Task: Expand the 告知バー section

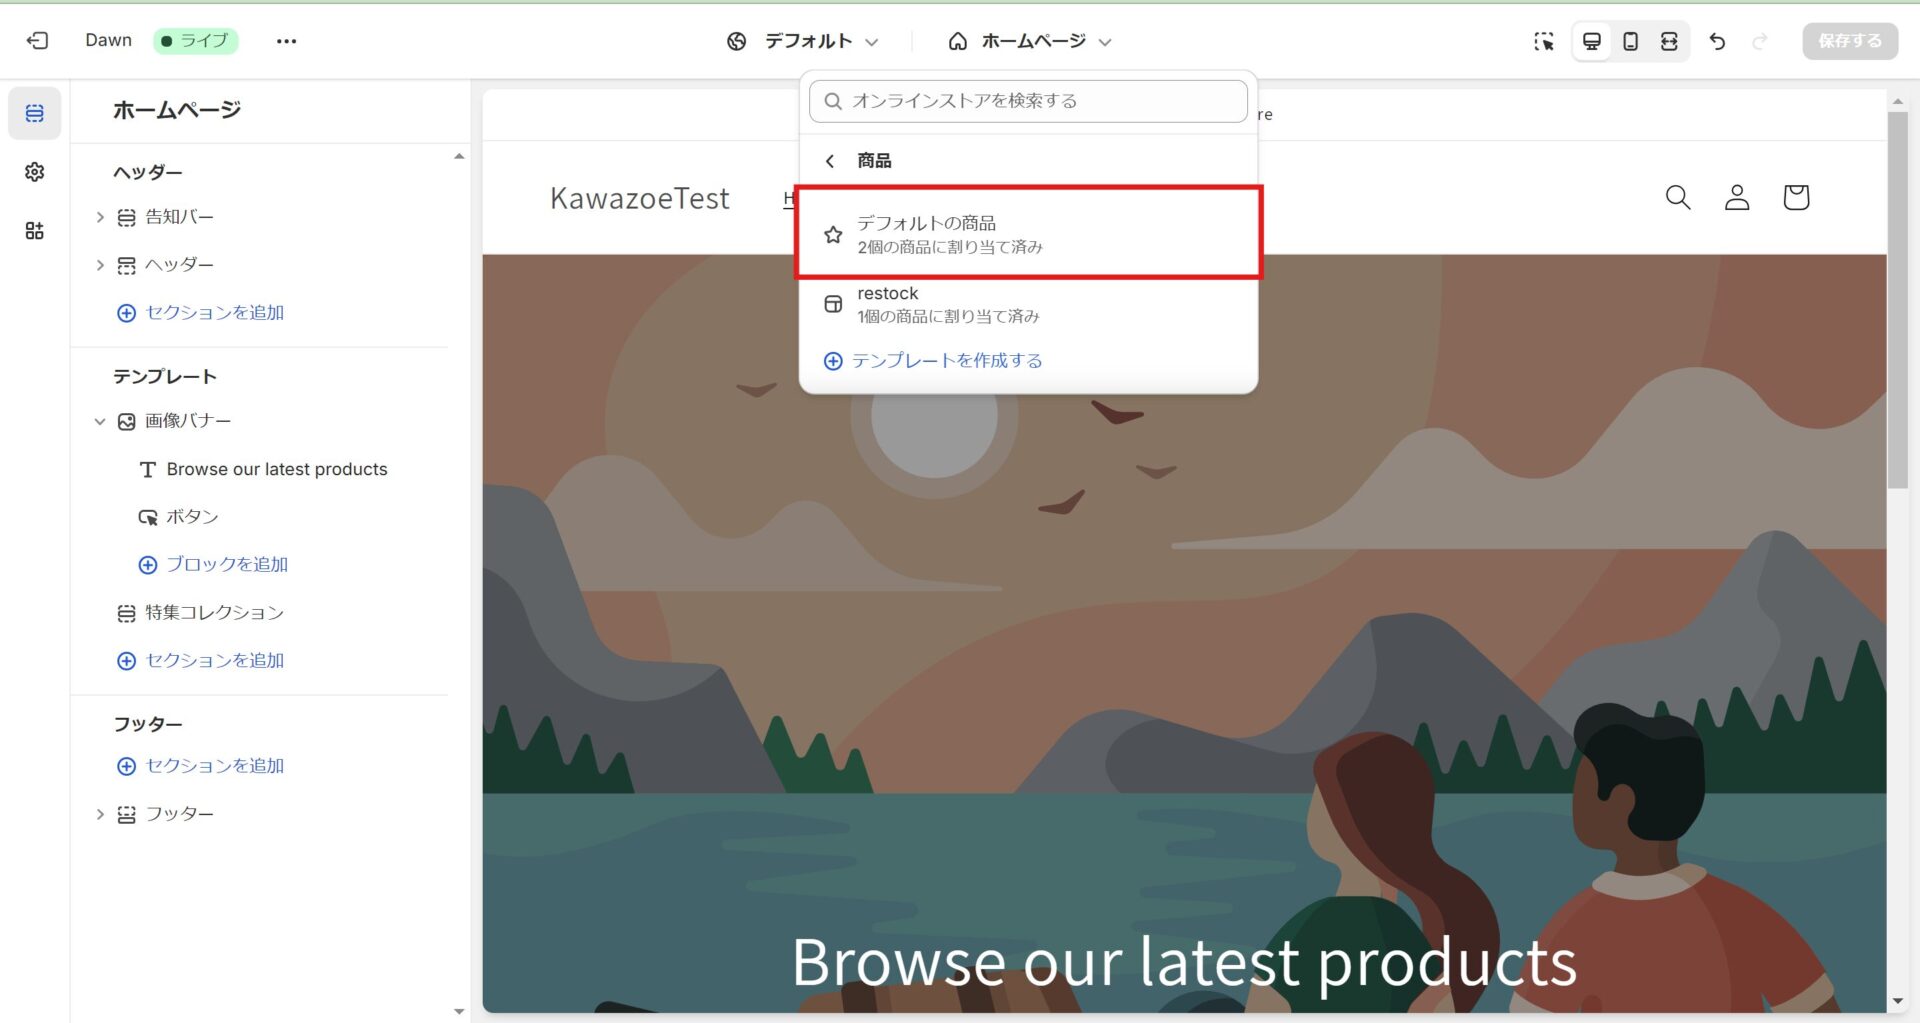Action: click(100, 217)
